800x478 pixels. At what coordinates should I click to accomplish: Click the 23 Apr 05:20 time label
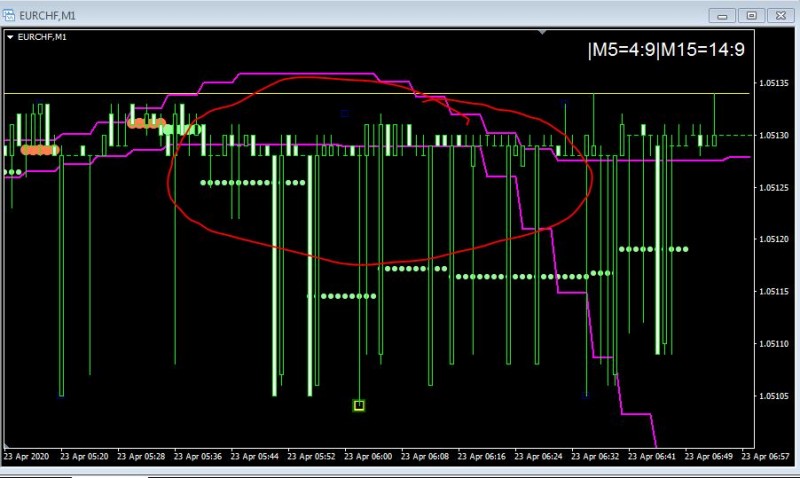pos(84,456)
